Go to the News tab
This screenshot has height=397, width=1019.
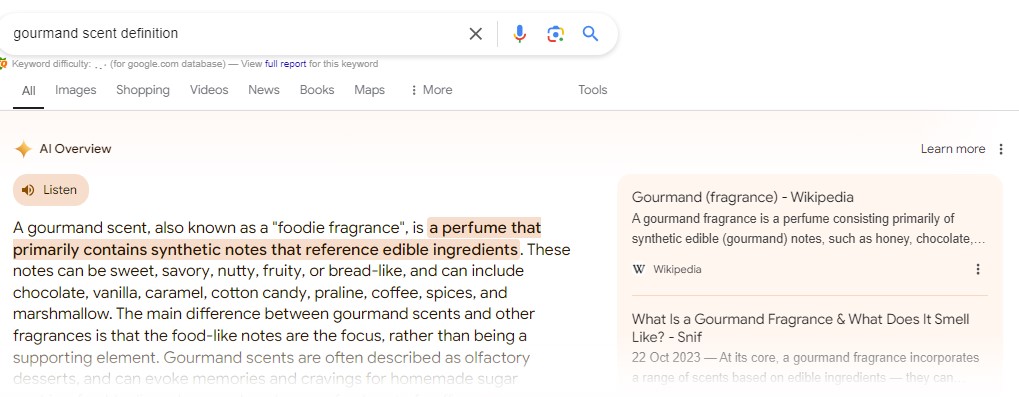coord(264,90)
